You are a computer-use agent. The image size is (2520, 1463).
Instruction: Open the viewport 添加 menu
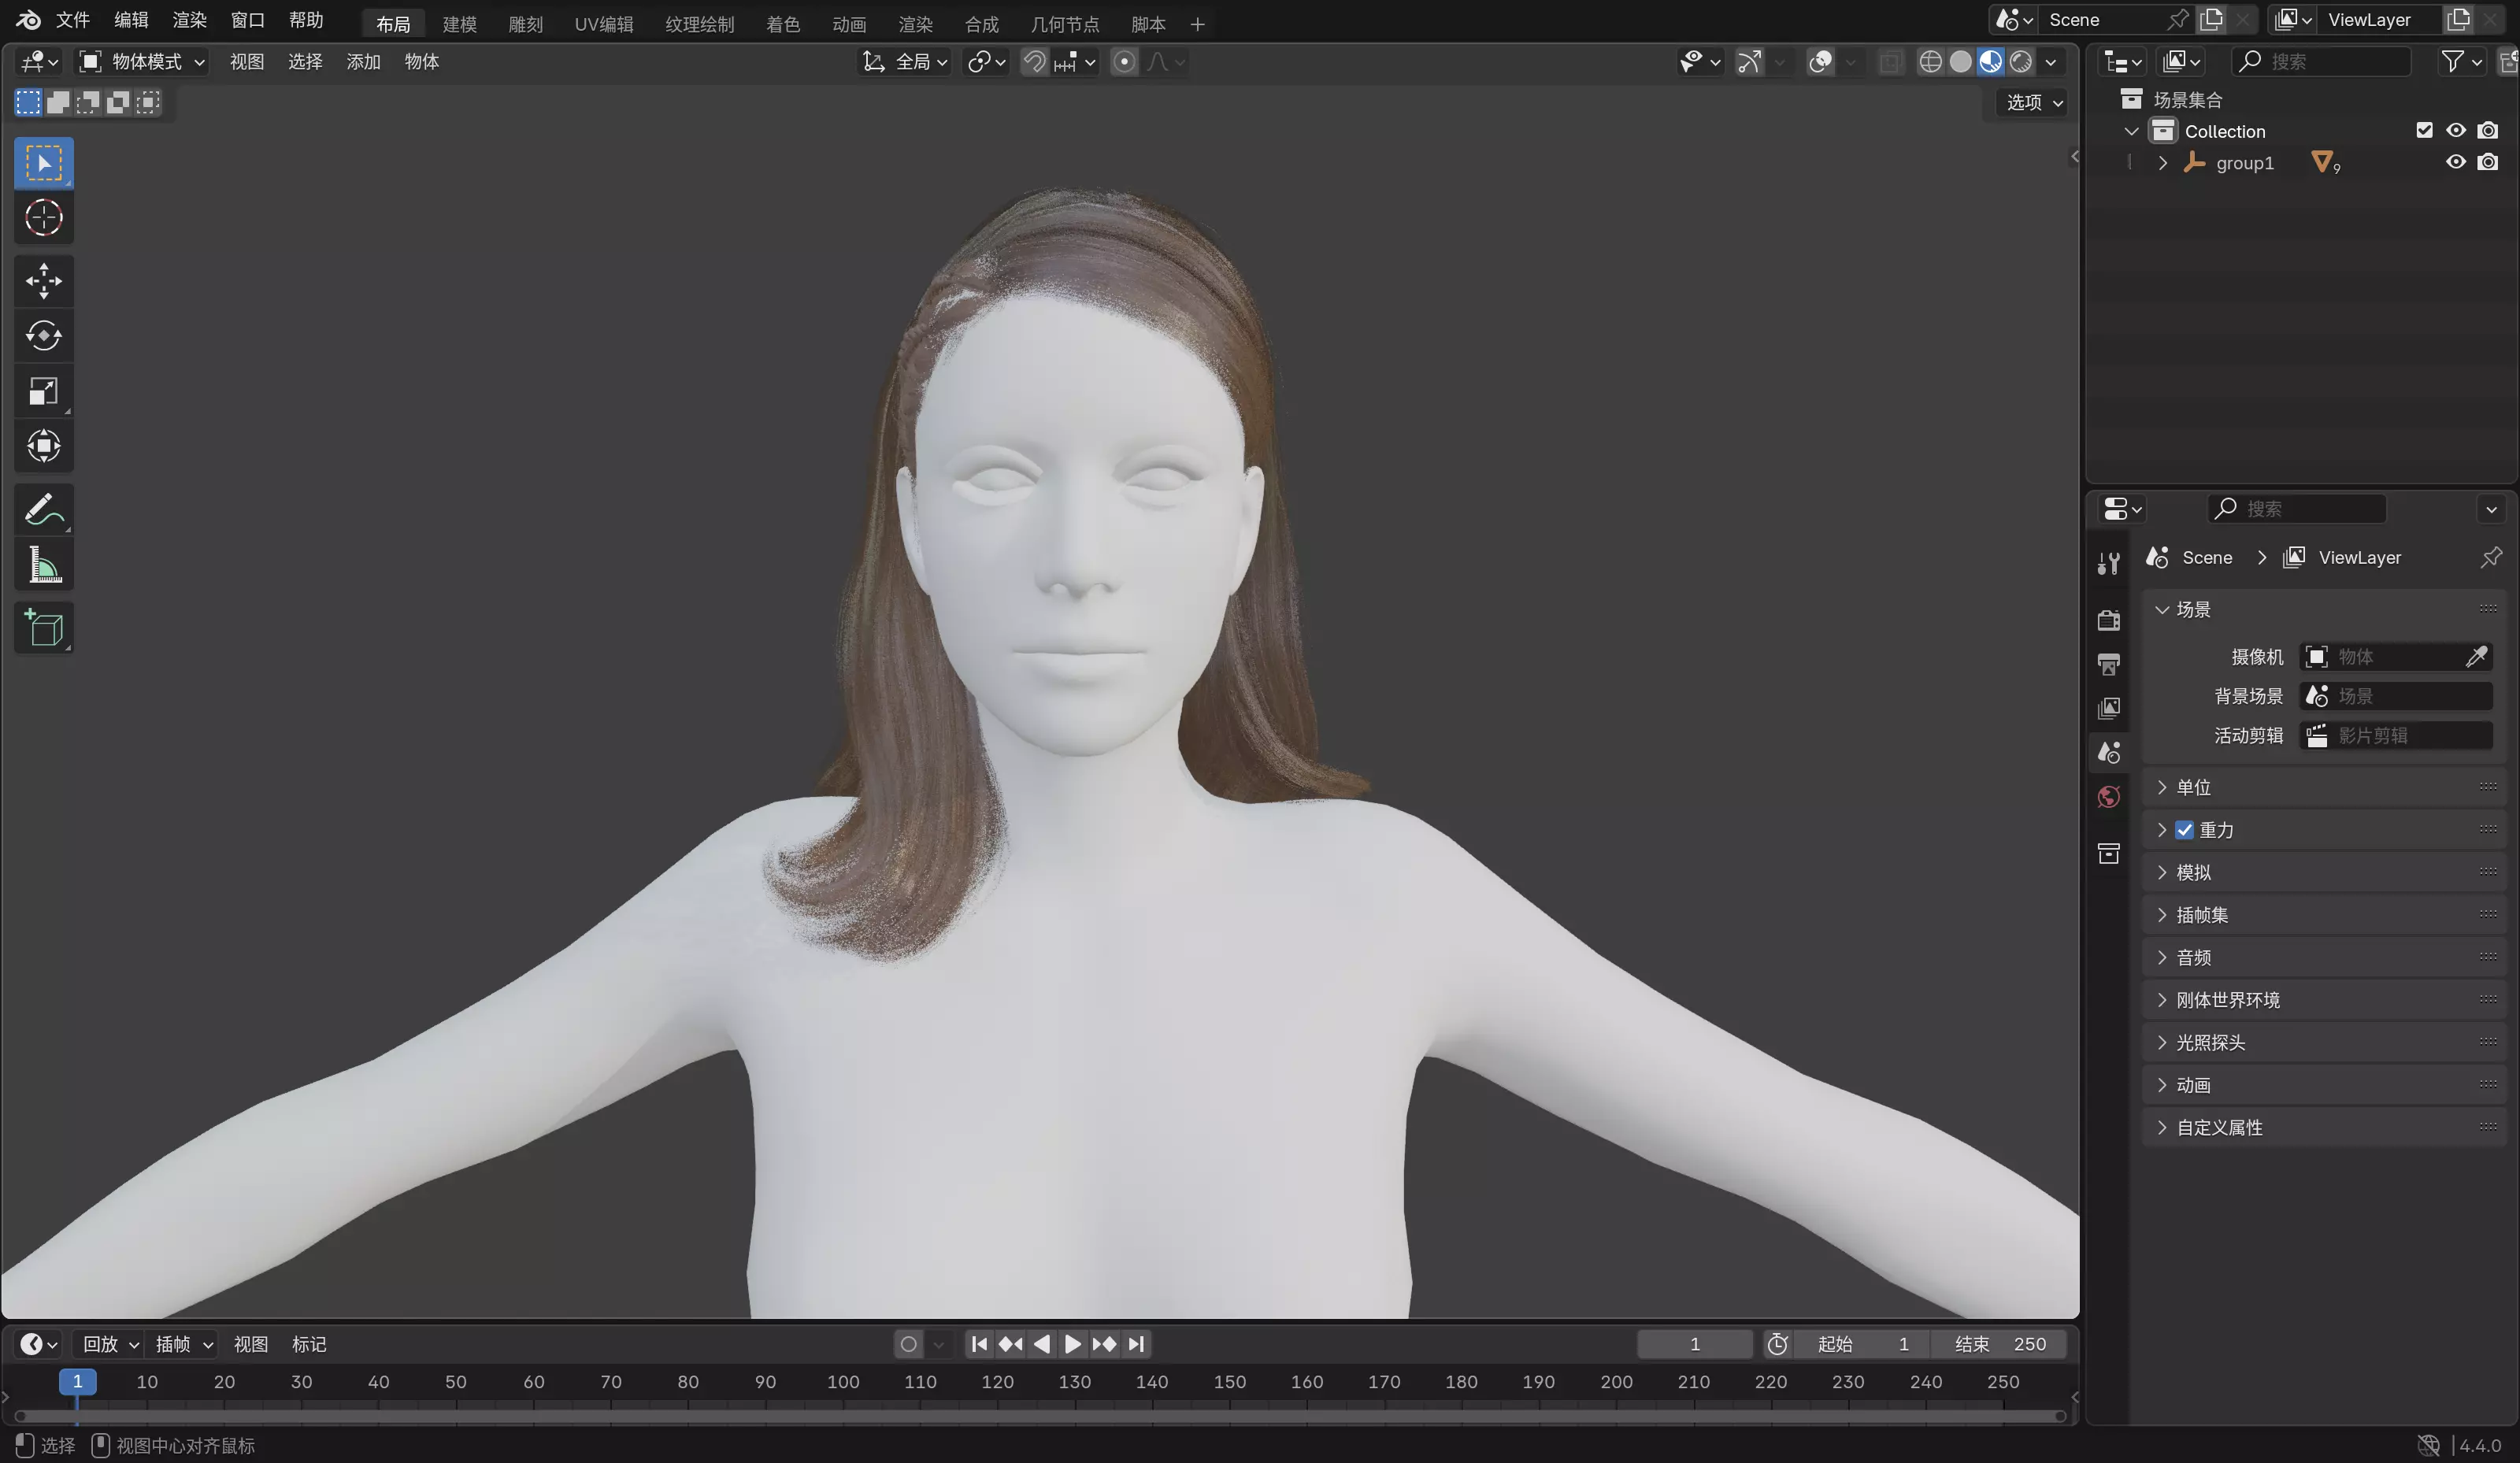(x=363, y=62)
